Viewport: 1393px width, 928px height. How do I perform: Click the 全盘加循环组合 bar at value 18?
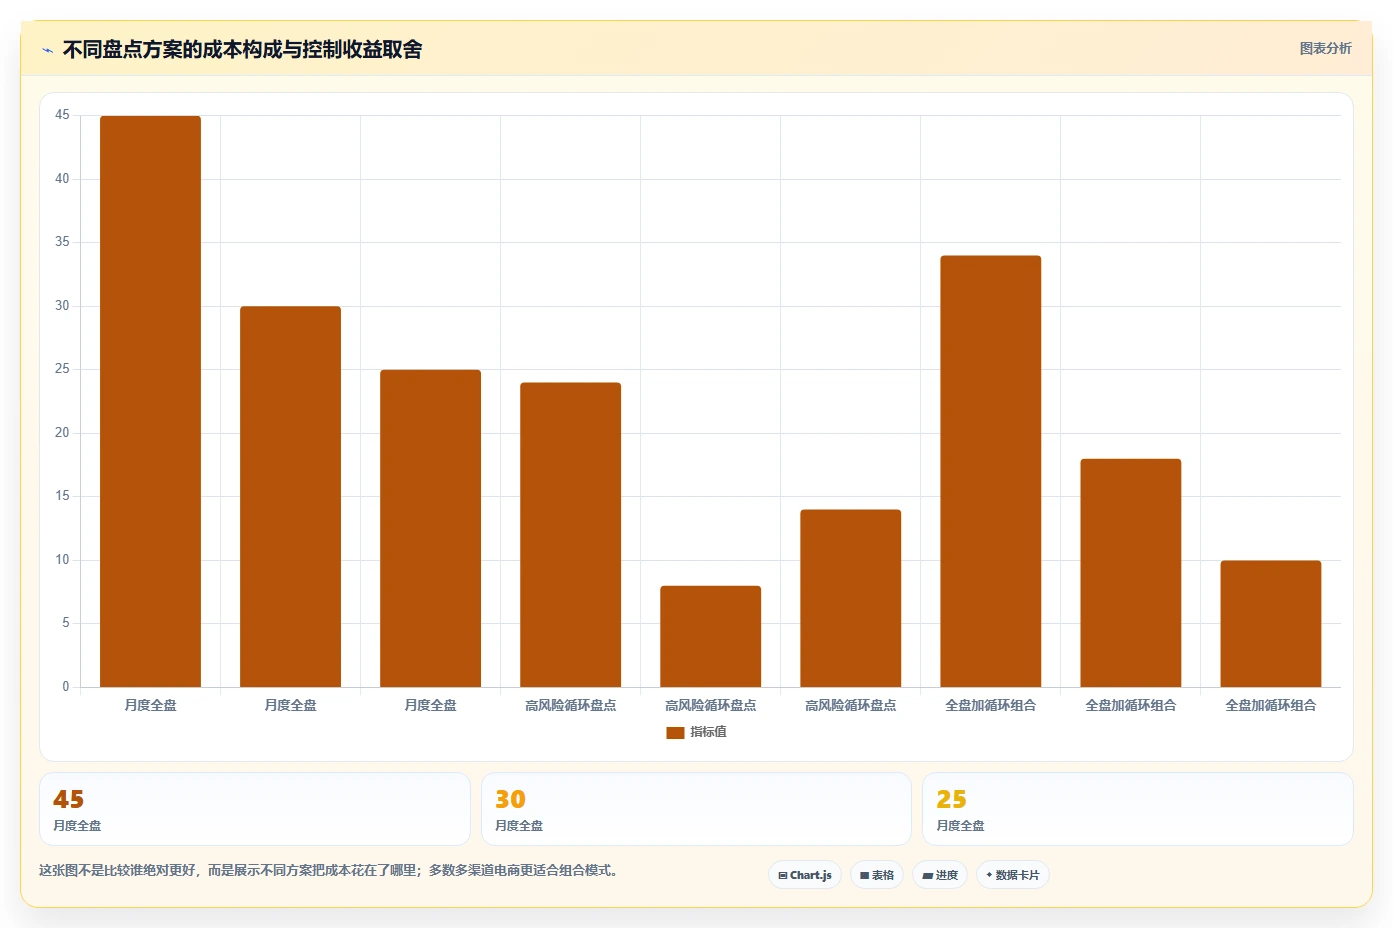[1130, 573]
